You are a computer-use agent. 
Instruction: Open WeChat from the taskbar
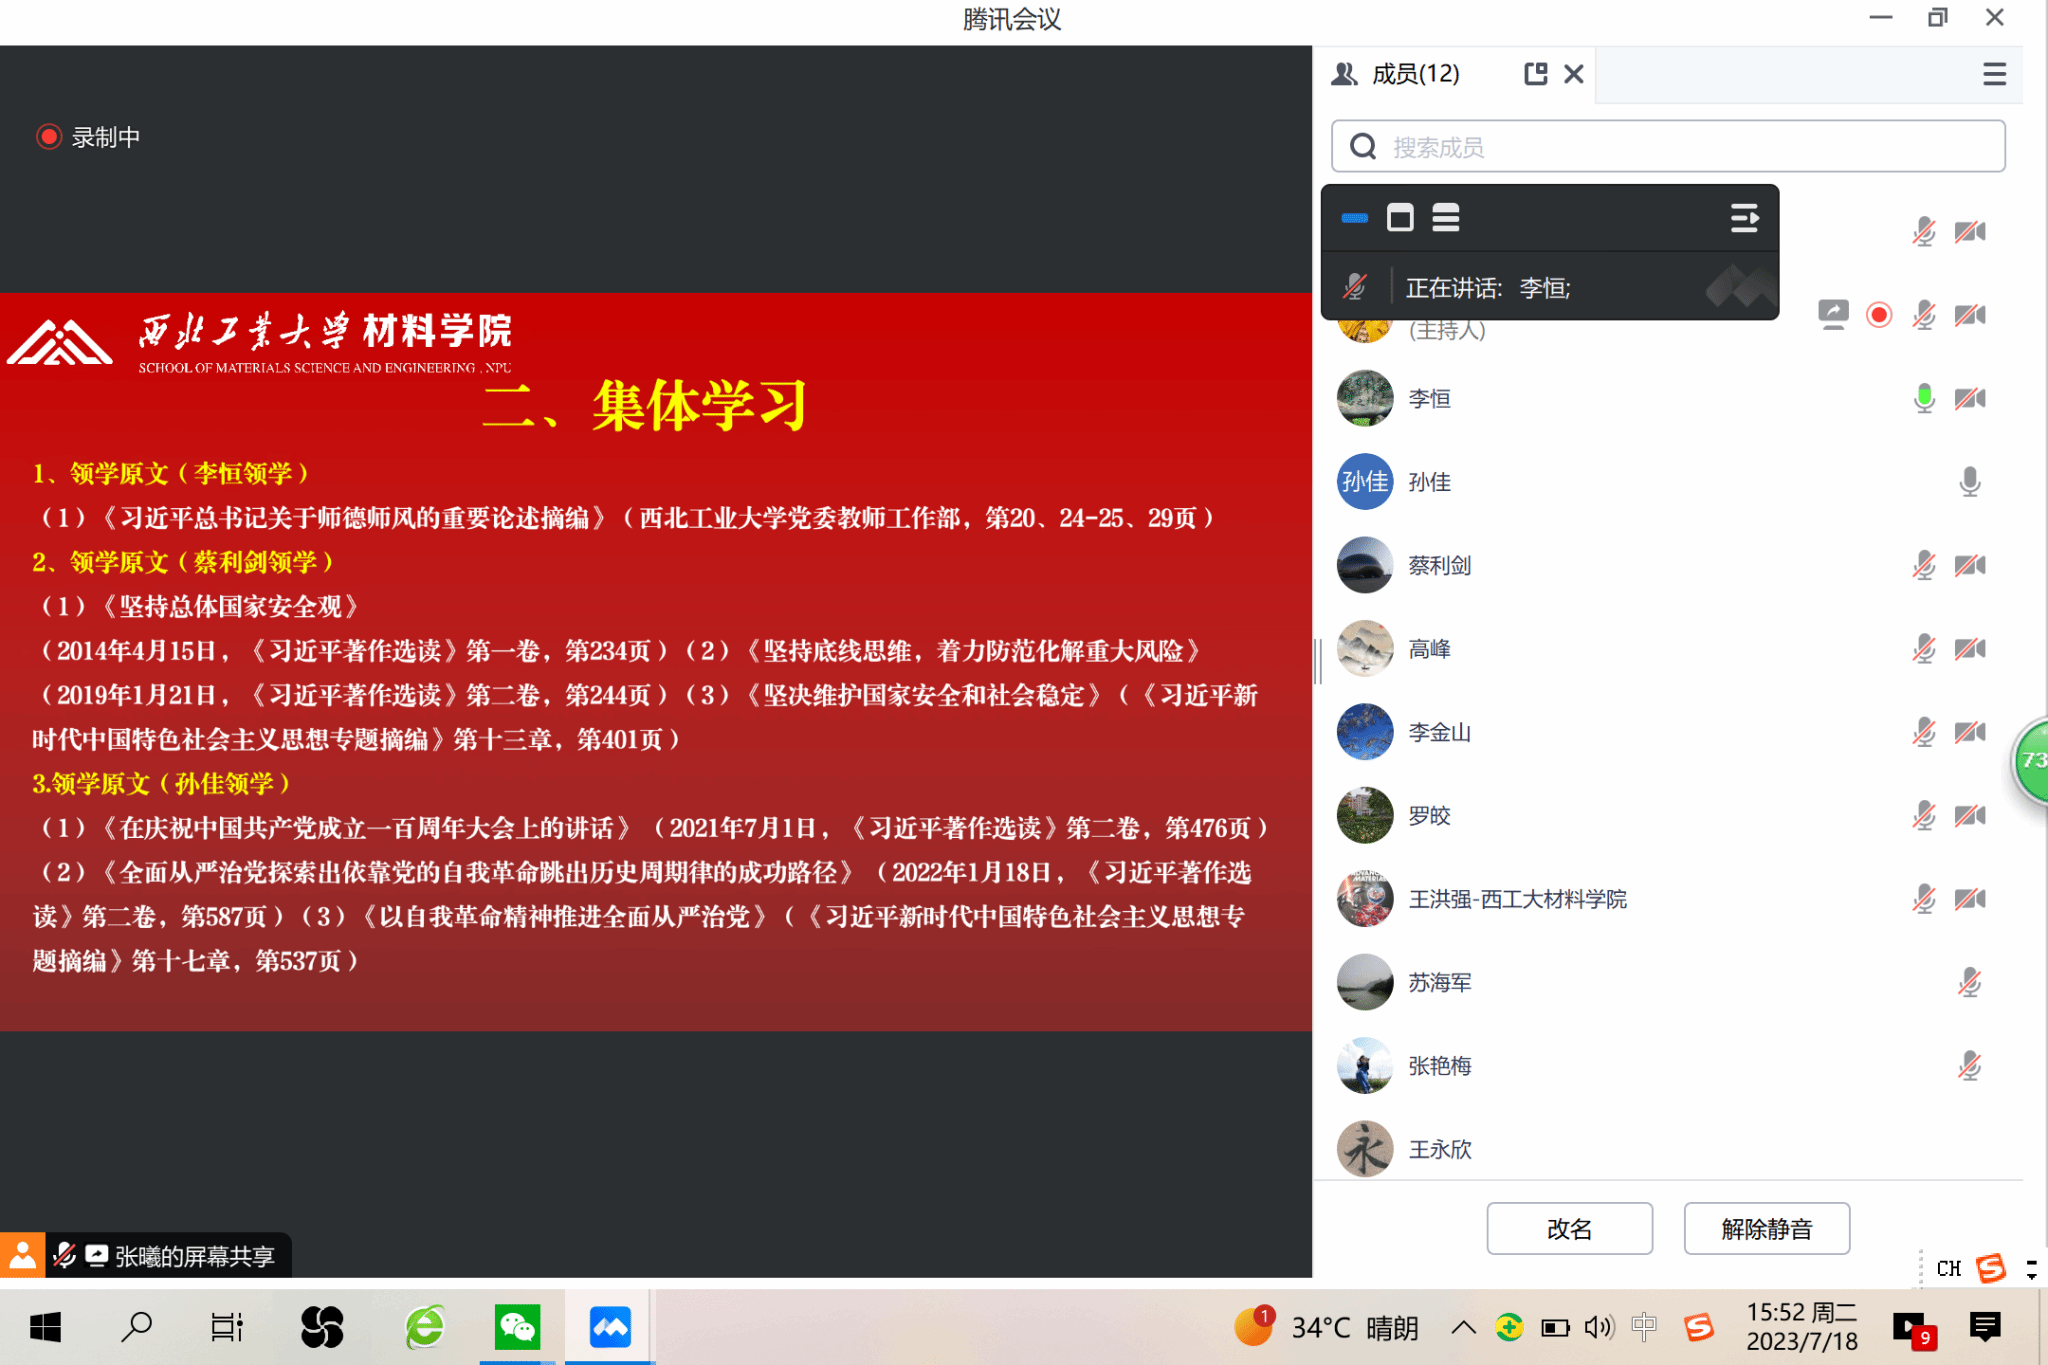[517, 1327]
